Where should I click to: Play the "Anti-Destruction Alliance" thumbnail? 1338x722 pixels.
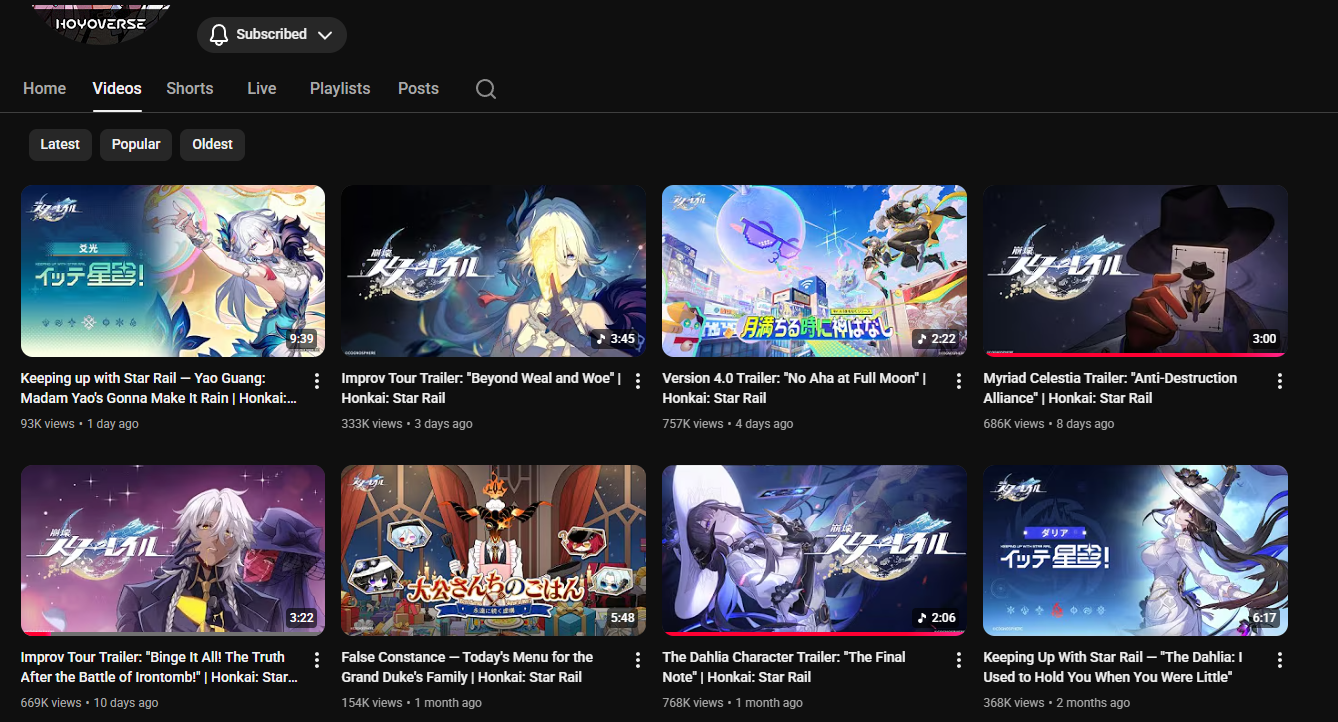[x=1136, y=271]
